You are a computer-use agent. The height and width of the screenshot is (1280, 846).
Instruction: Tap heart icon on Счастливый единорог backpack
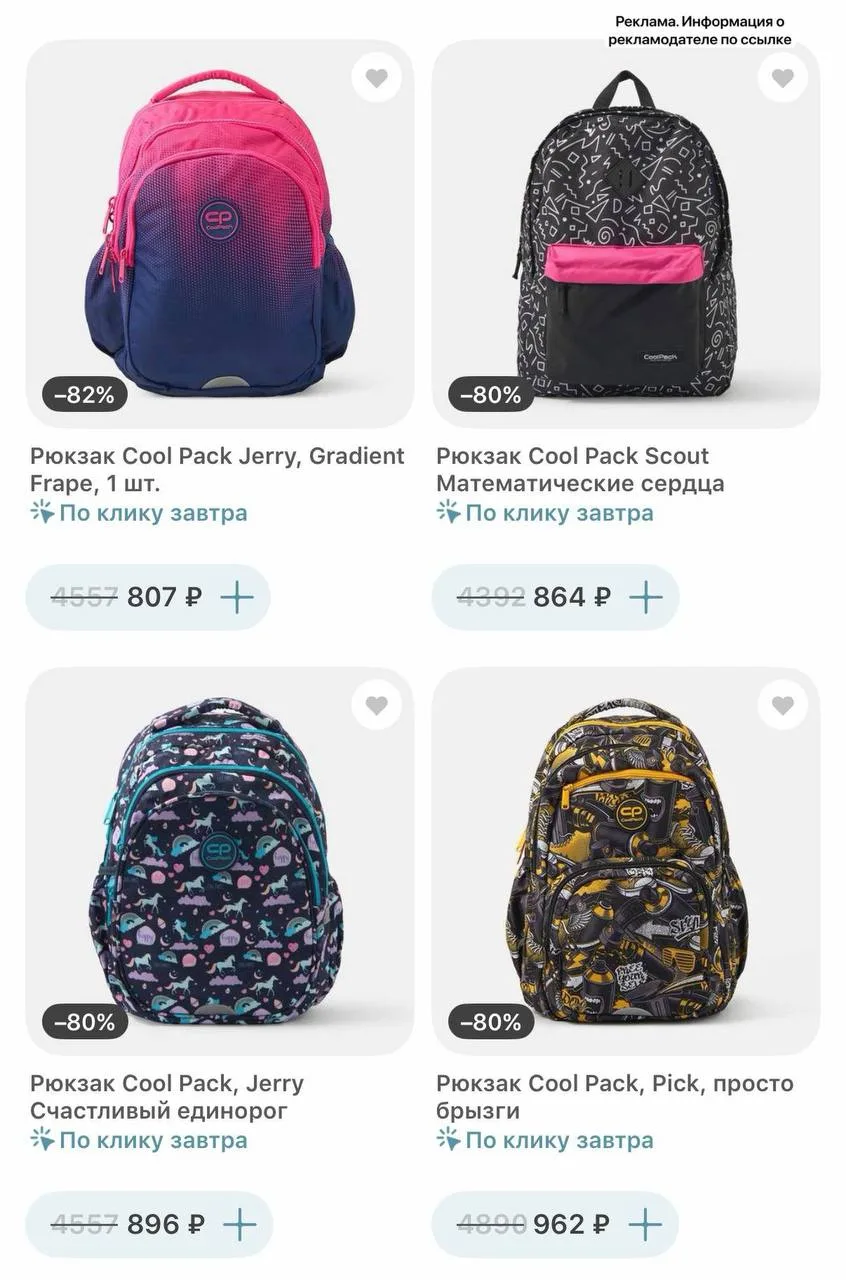[x=376, y=705]
